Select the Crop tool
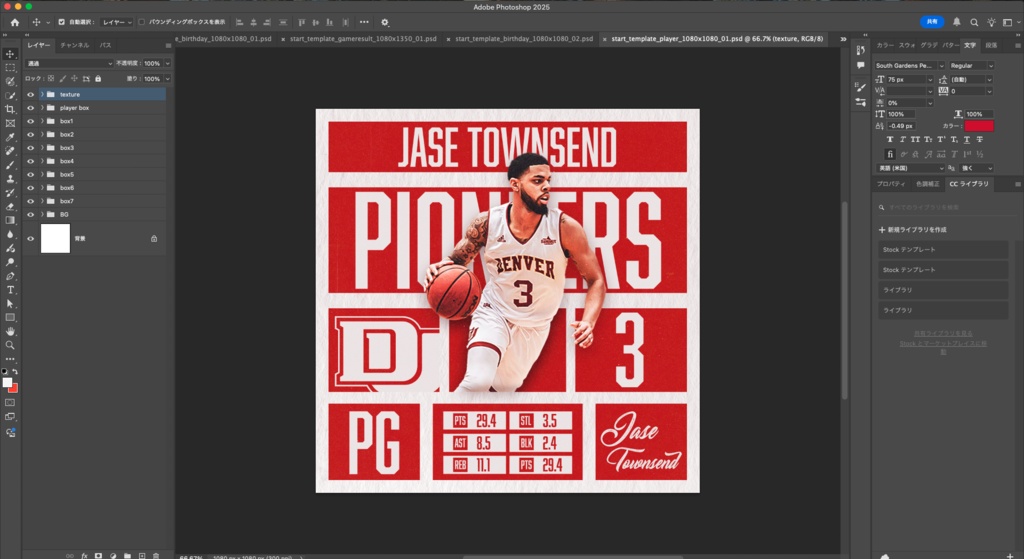This screenshot has height=559, width=1024. tap(10, 109)
